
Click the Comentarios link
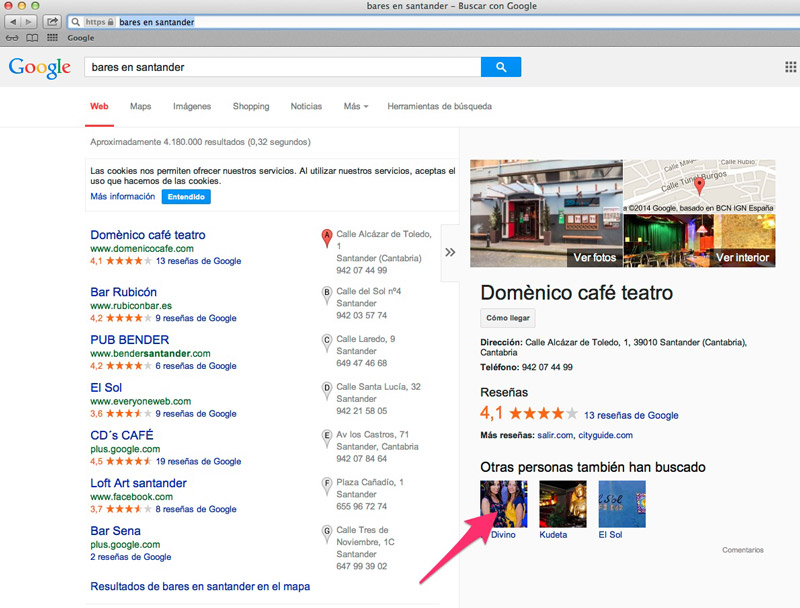pyautogui.click(x=743, y=550)
